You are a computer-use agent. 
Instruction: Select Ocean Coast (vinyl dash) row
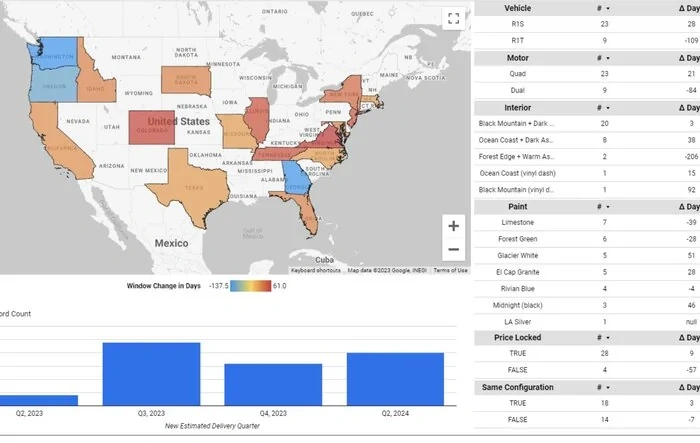587,173
